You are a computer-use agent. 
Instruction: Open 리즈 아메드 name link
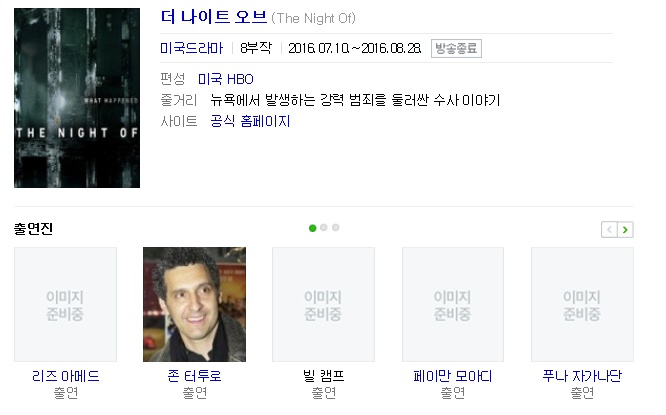[x=65, y=376]
